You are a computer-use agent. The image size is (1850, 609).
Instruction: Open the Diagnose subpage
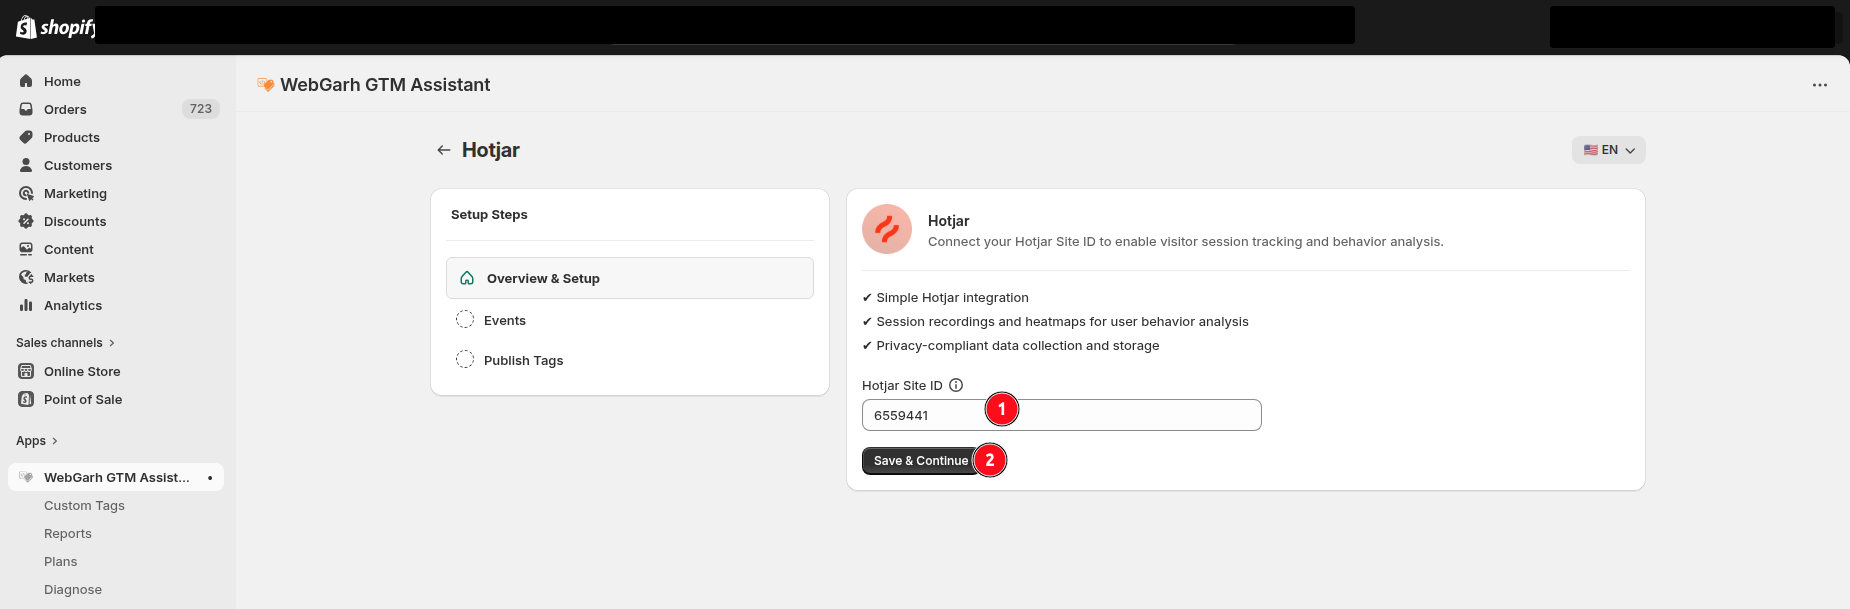tap(73, 589)
